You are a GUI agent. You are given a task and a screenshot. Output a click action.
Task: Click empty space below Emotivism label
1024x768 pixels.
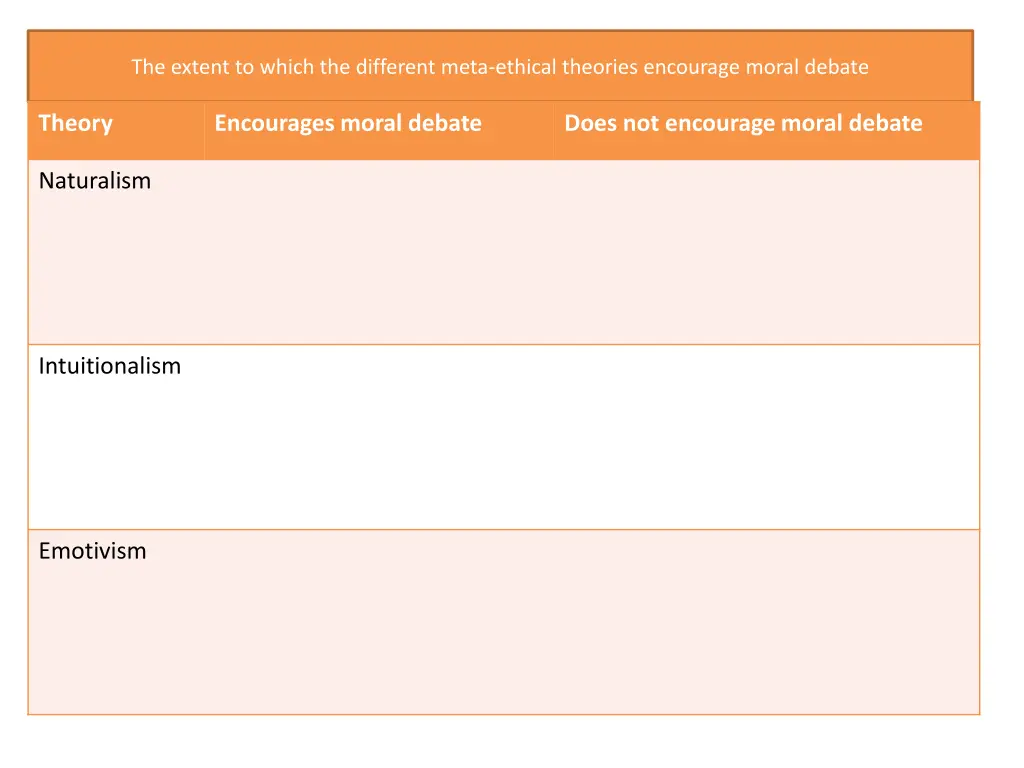pyautogui.click(x=116, y=641)
